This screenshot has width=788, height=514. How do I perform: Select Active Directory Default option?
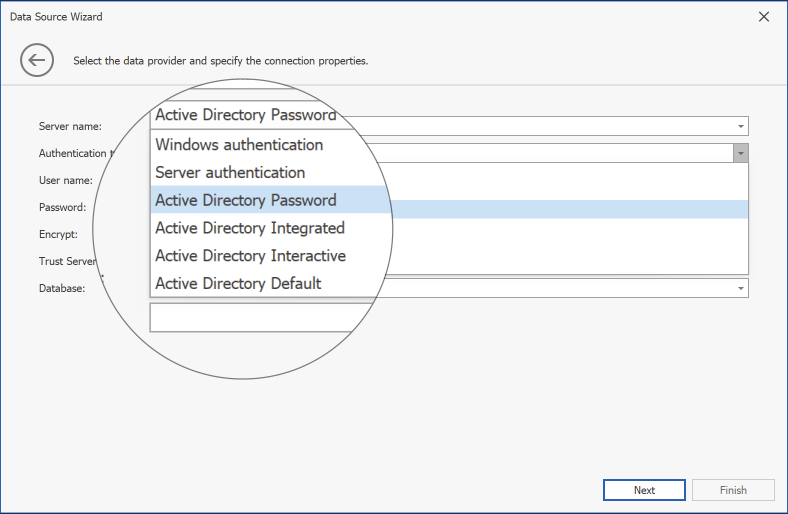pyautogui.click(x=238, y=283)
